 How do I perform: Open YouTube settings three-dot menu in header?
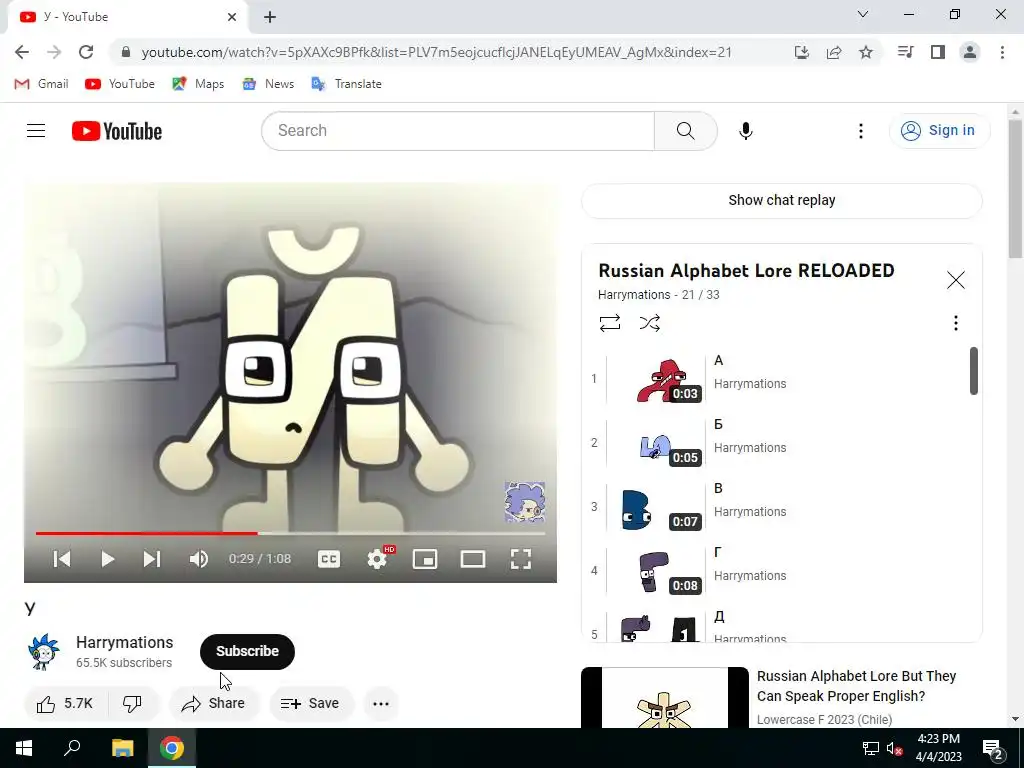pyautogui.click(x=861, y=131)
